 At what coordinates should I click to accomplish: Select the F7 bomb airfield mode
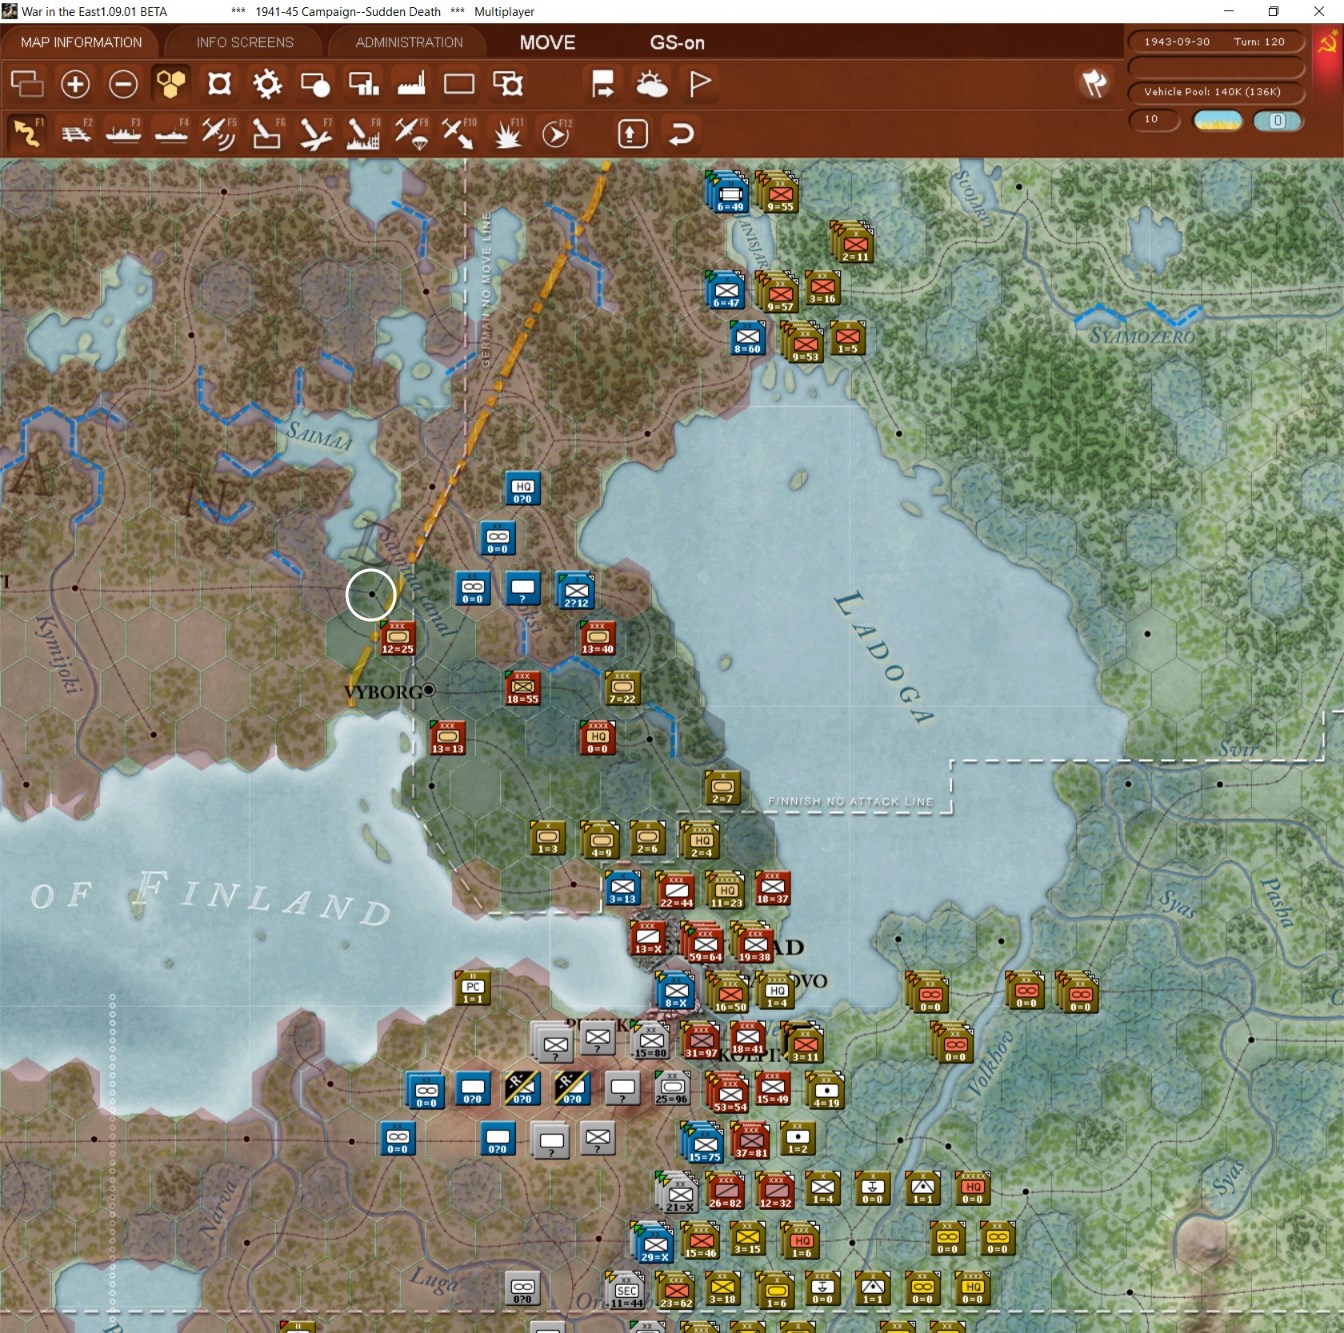[315, 133]
